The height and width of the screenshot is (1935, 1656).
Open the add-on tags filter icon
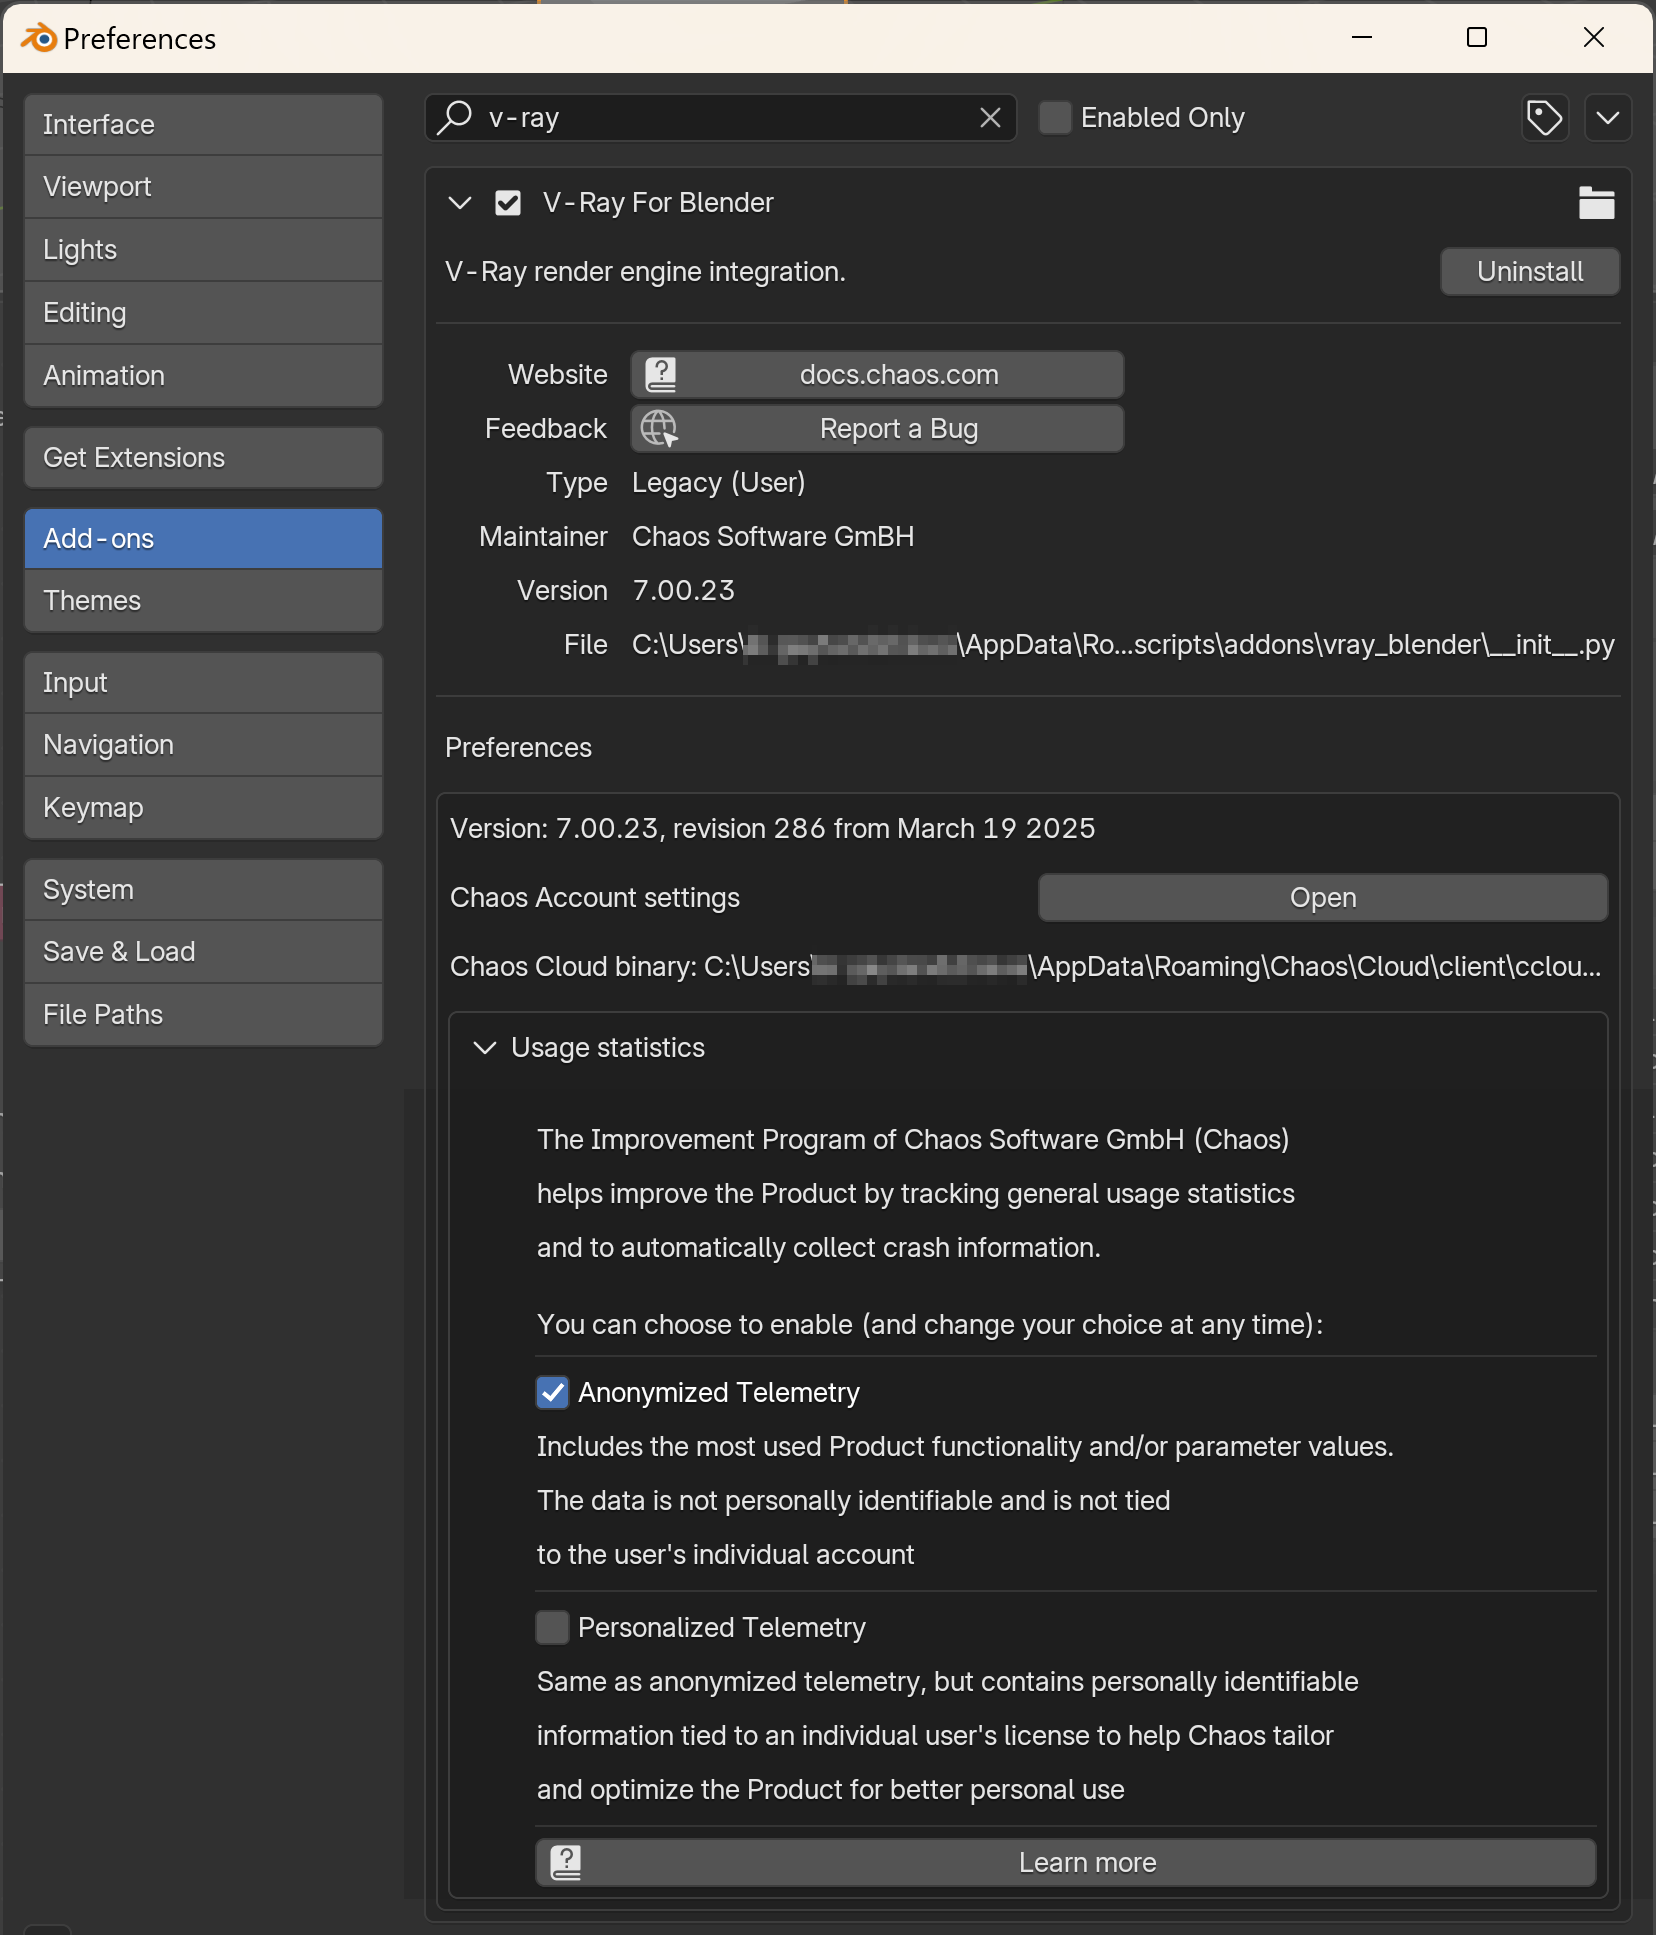[x=1545, y=118]
